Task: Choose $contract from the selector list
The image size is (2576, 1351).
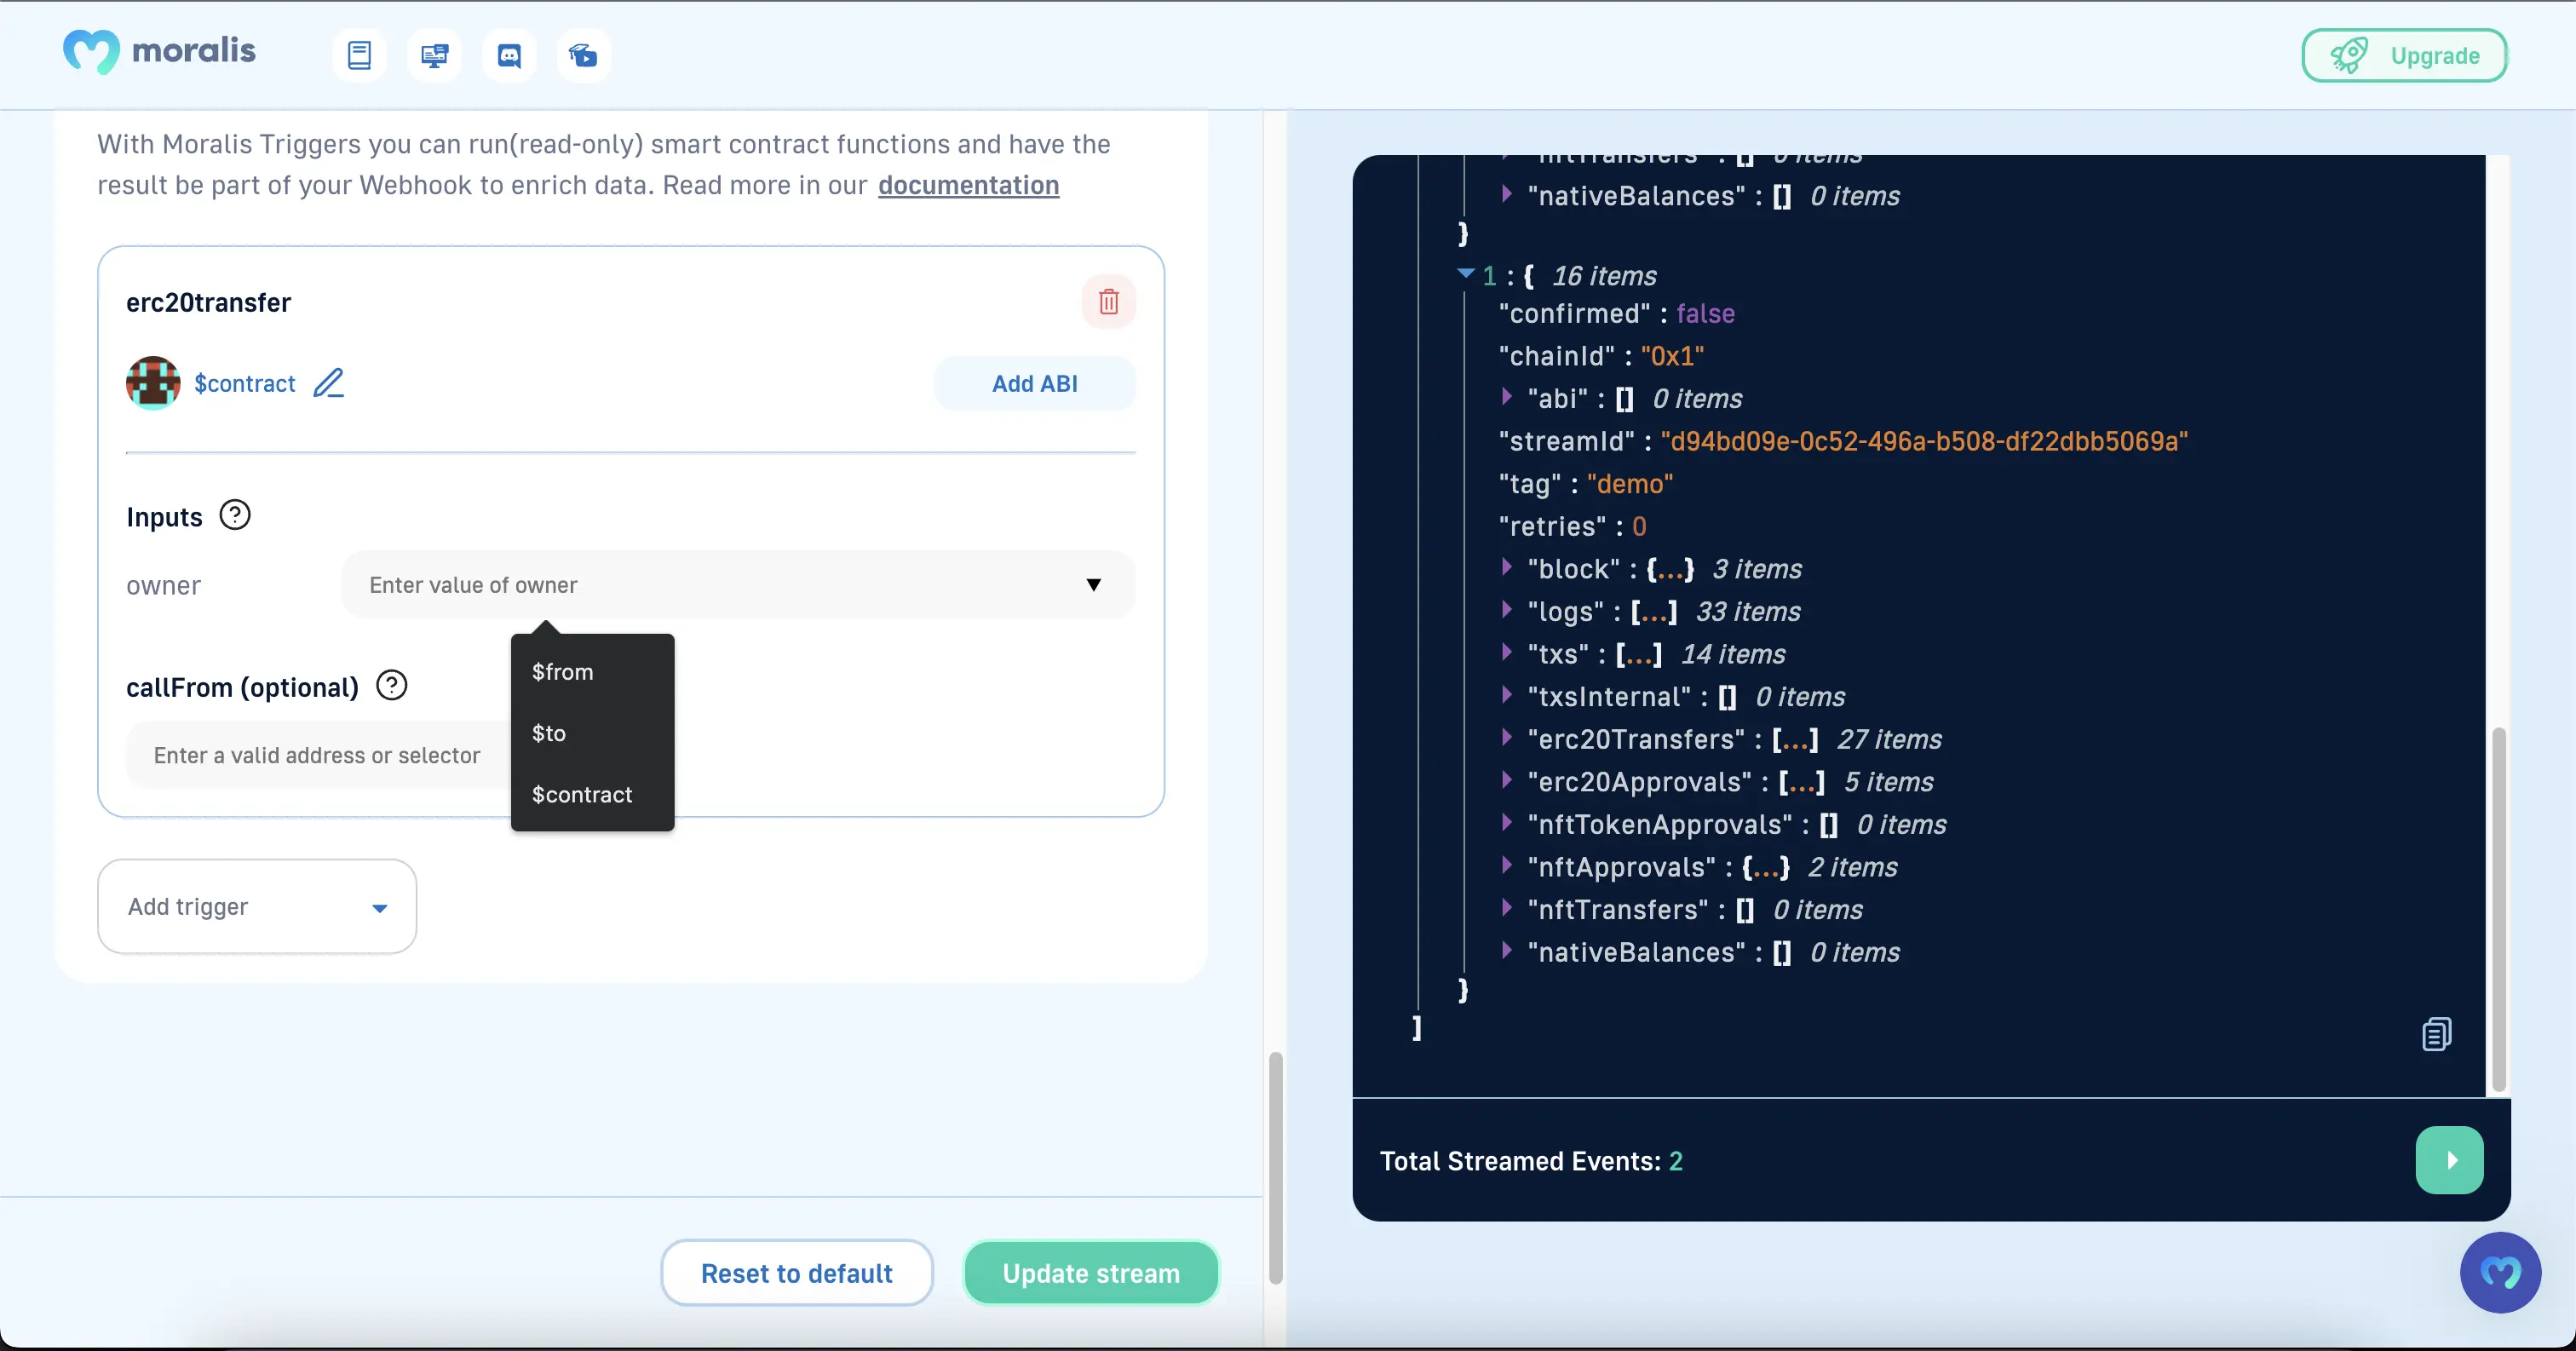Action: [x=582, y=795]
